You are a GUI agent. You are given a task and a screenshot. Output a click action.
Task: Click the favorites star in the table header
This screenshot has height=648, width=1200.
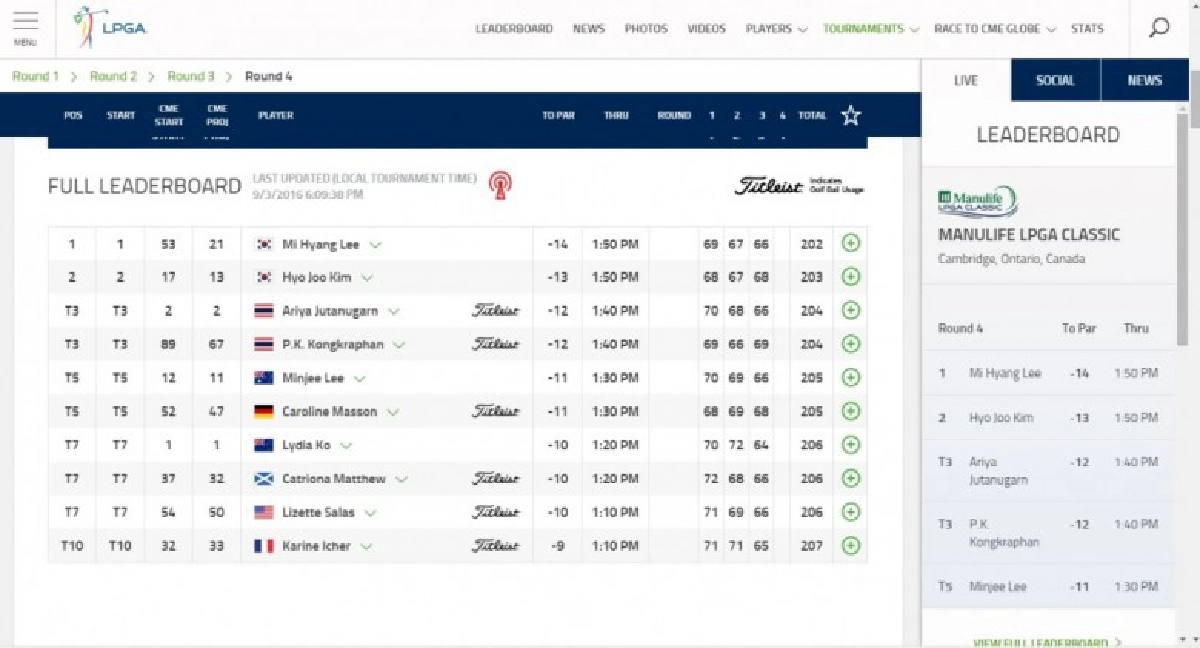[851, 115]
